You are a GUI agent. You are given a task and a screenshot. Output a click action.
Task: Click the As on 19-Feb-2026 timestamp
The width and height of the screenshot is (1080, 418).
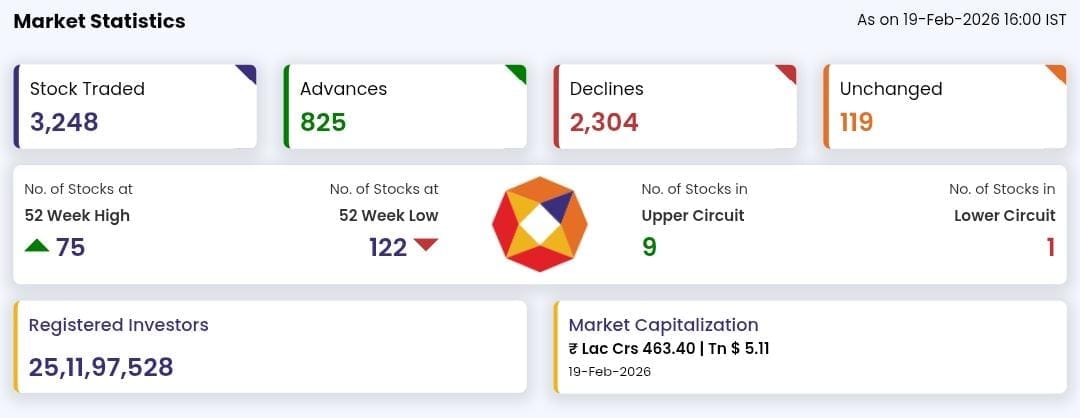961,20
